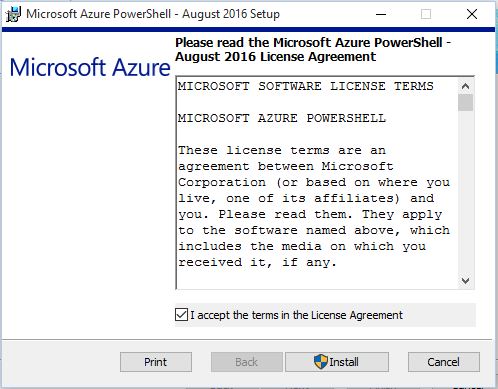Click the scroll up arrow in license box

[465, 86]
